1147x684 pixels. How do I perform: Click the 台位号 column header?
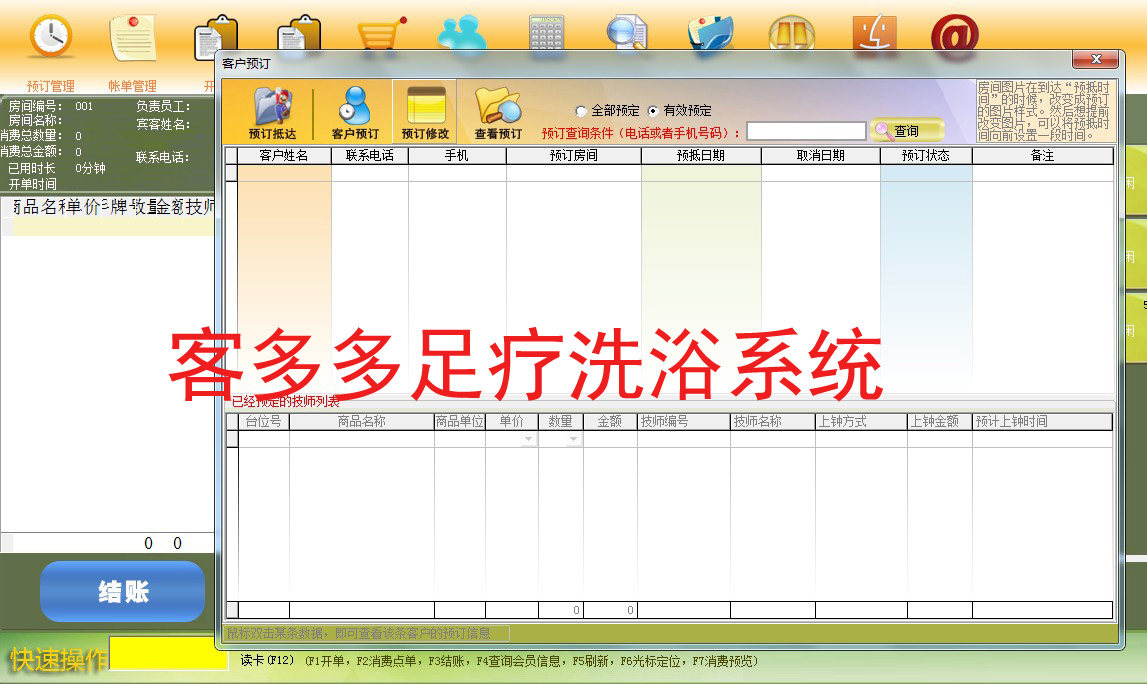(263, 421)
